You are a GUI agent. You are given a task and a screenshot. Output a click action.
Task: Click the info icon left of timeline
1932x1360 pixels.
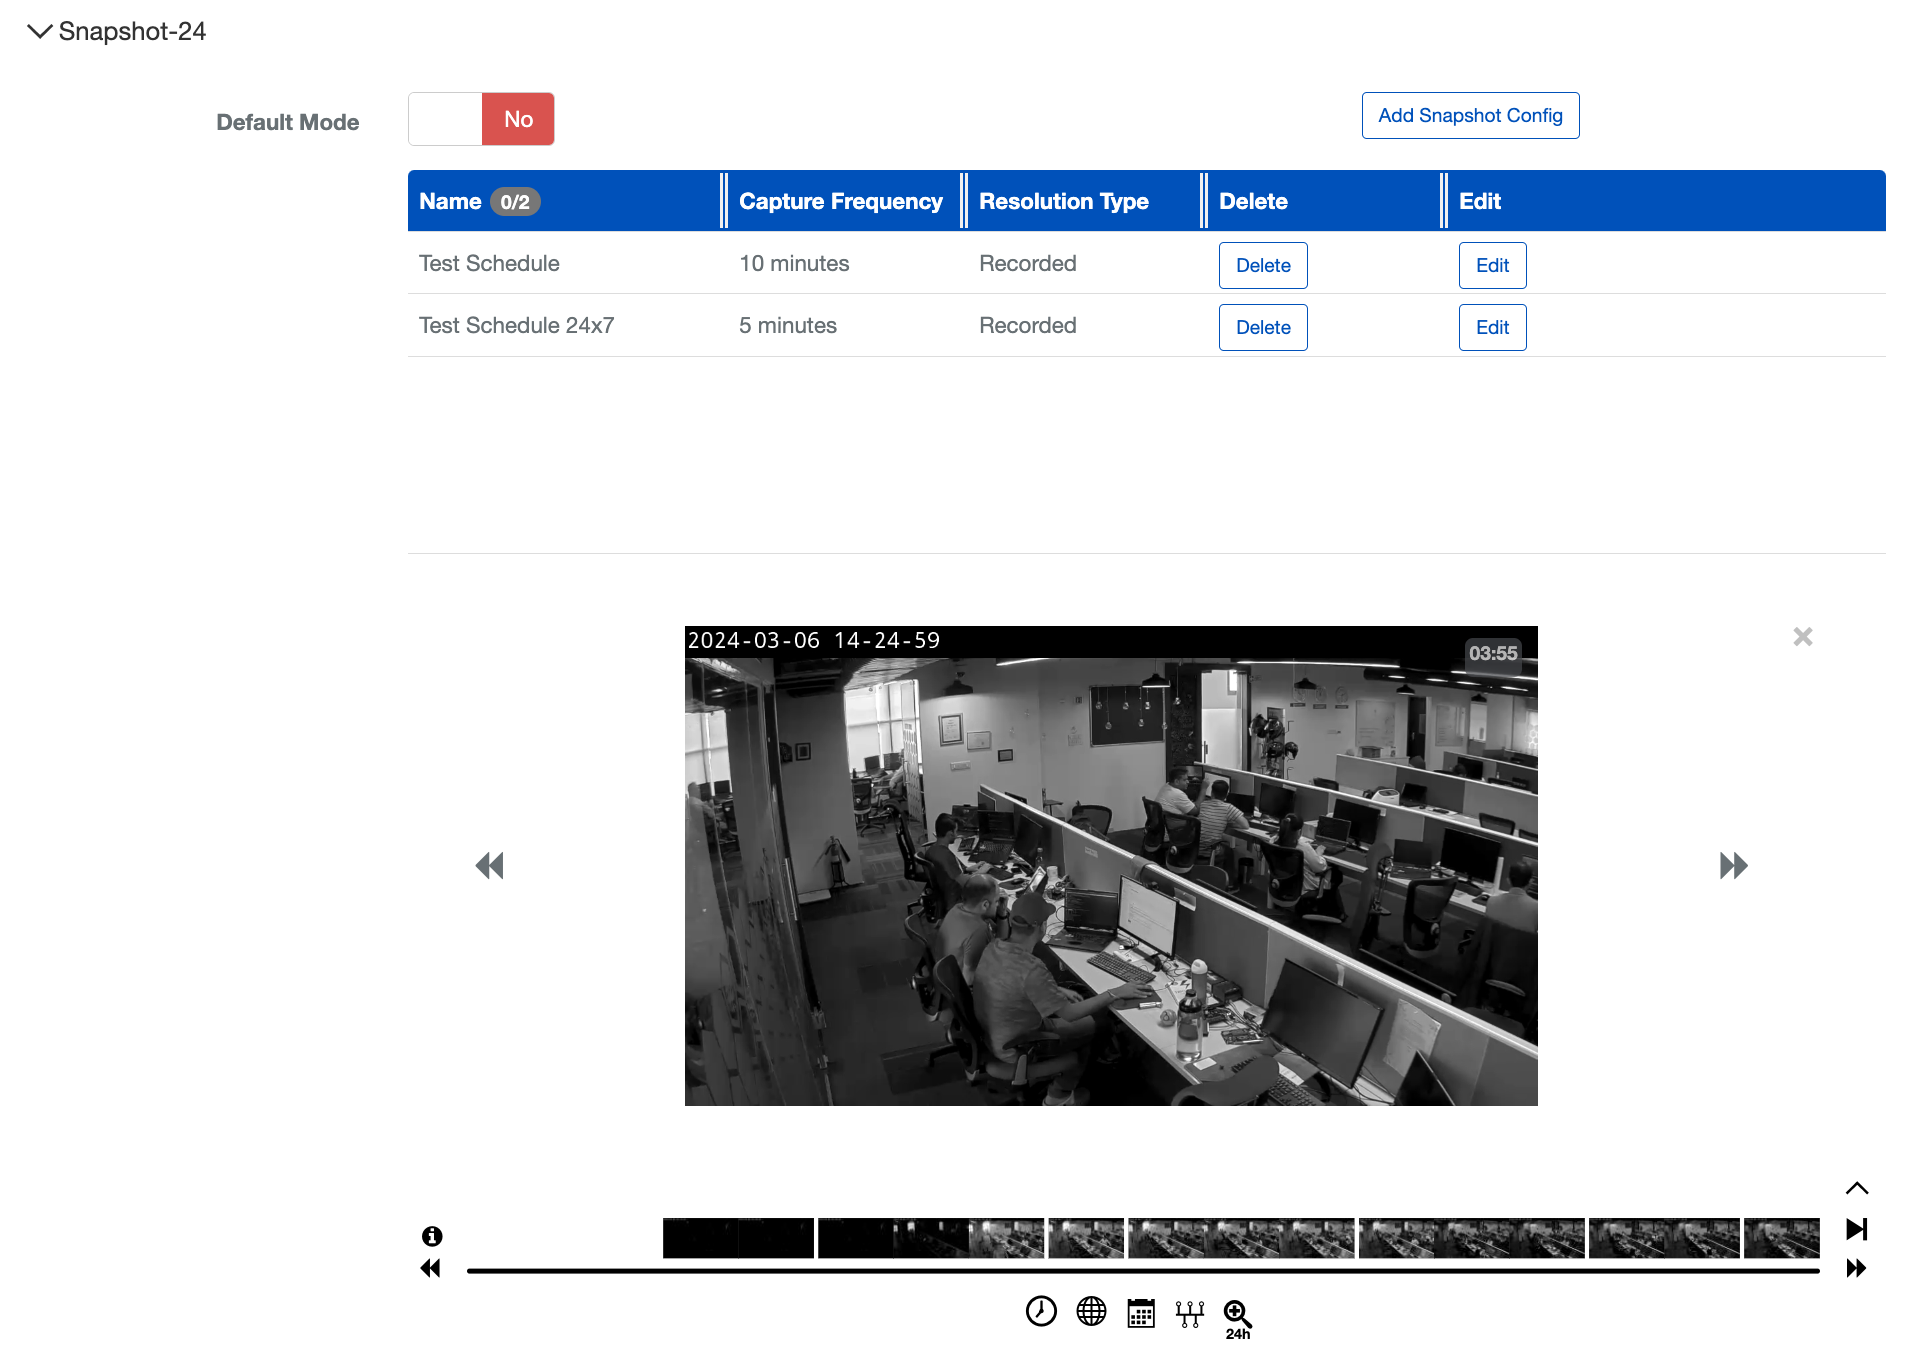point(432,1236)
